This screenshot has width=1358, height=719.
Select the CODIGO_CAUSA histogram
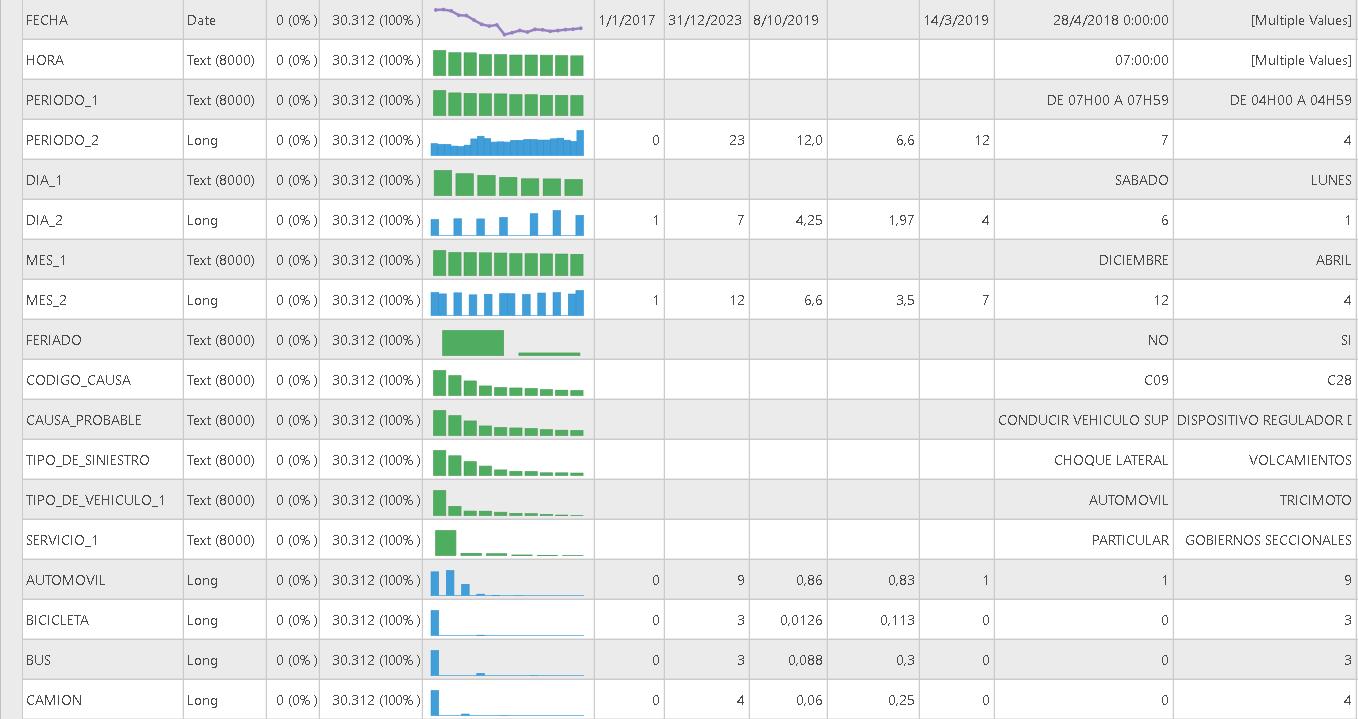(x=508, y=382)
